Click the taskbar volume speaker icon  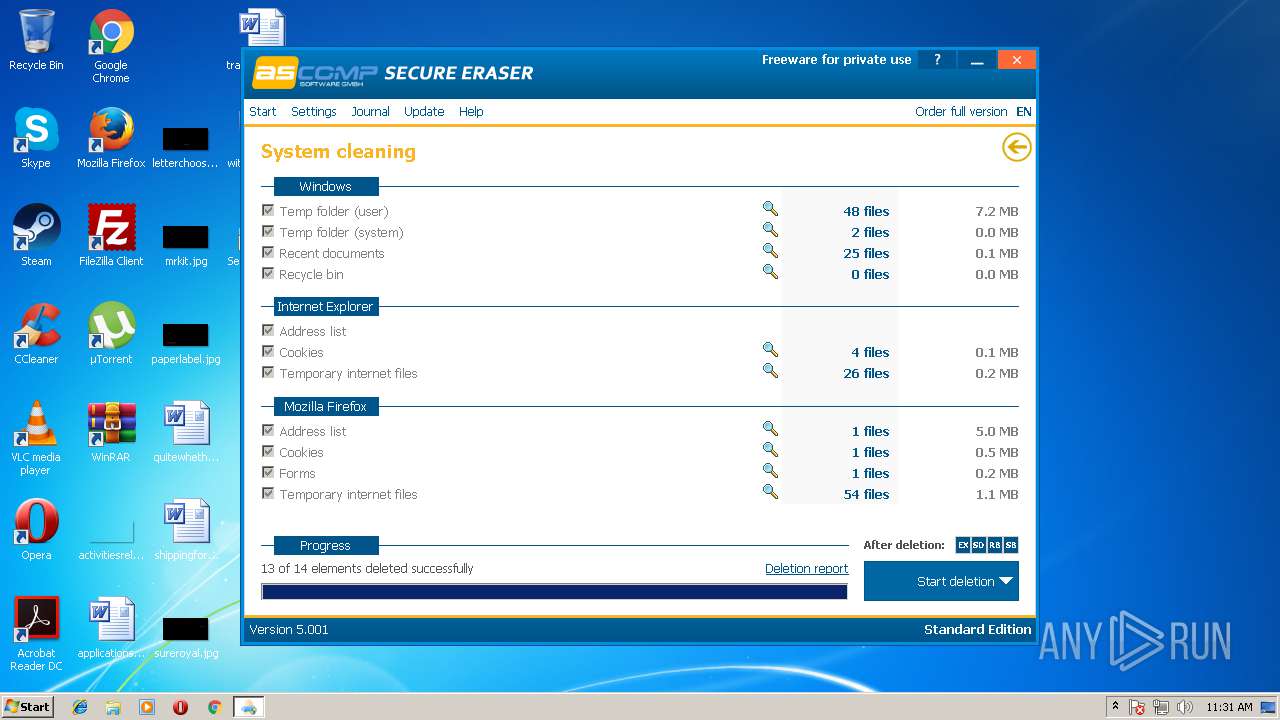pos(1185,707)
